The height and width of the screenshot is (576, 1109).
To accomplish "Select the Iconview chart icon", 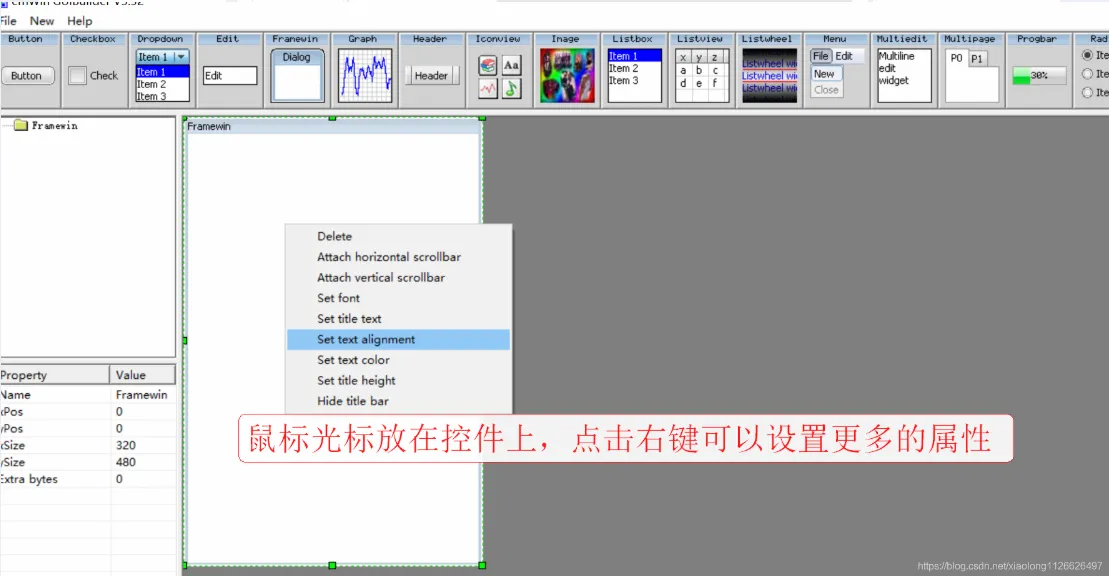I will (x=487, y=89).
